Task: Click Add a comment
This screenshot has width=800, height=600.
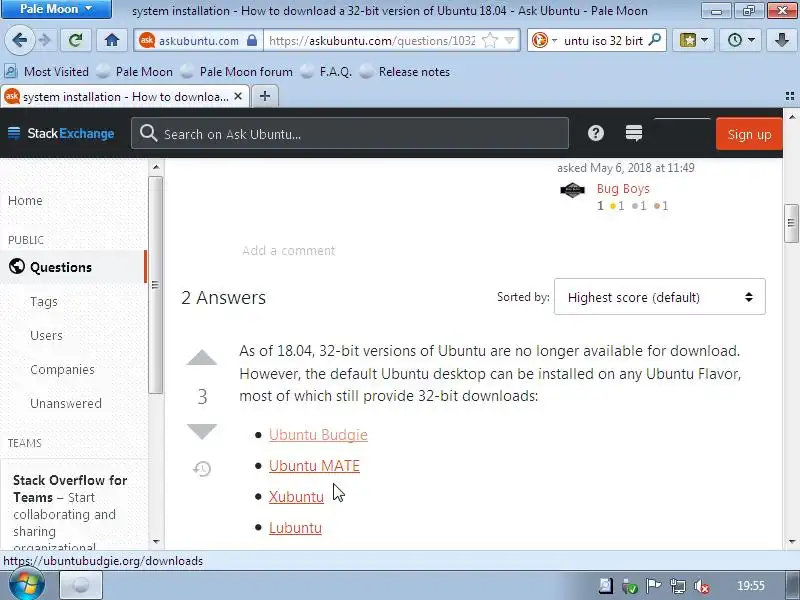Action: pos(288,251)
